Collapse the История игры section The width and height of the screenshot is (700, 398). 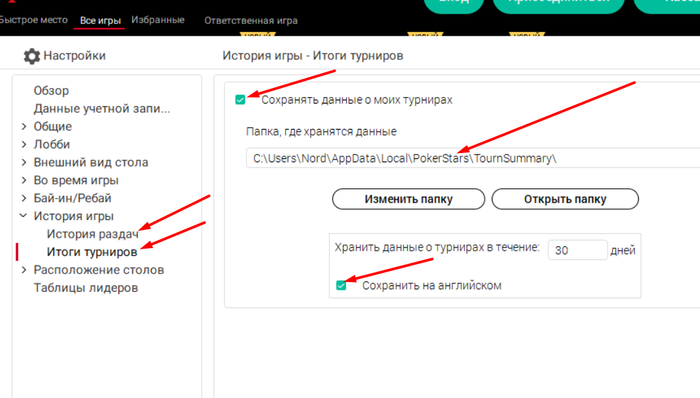pyautogui.click(x=24, y=216)
